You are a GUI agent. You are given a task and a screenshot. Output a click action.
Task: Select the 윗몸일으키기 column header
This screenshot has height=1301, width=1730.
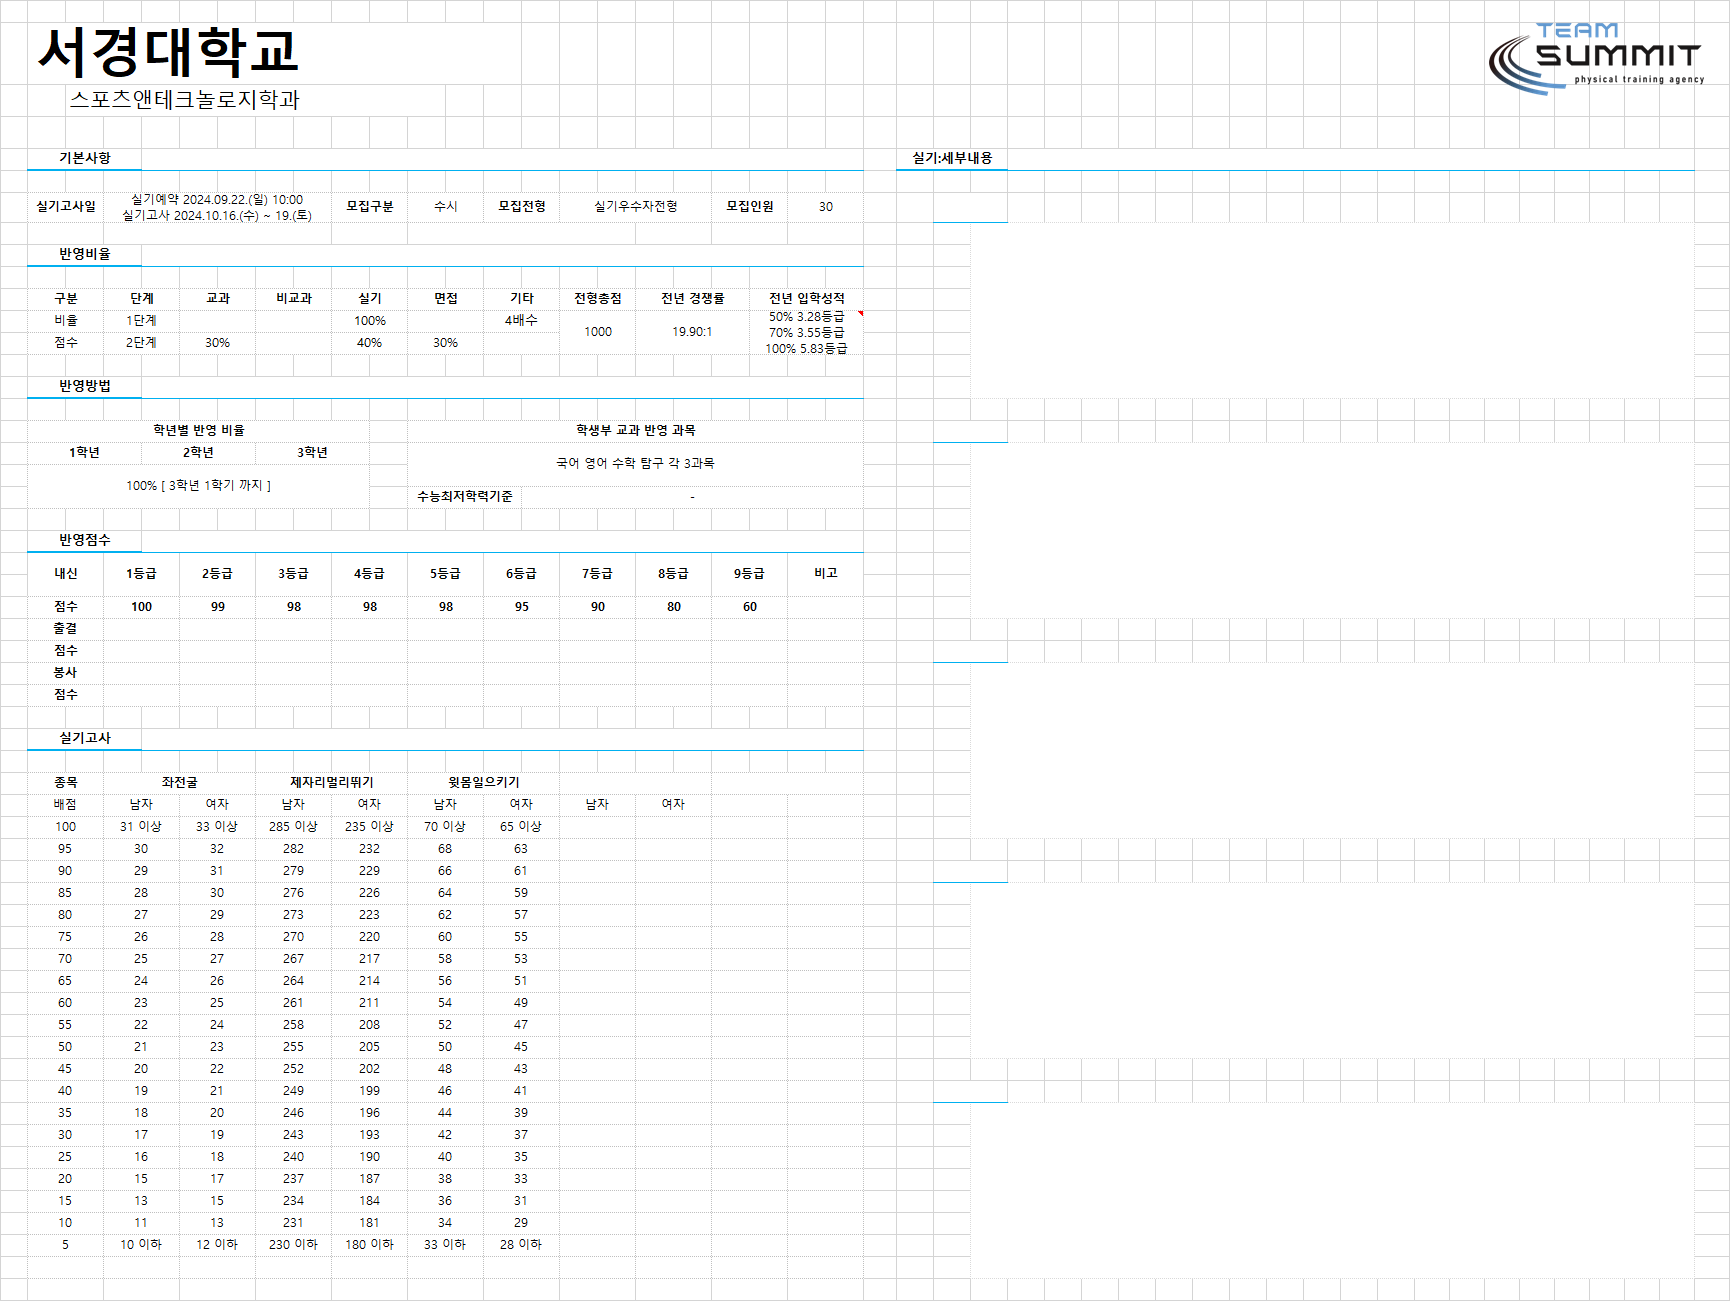(484, 782)
